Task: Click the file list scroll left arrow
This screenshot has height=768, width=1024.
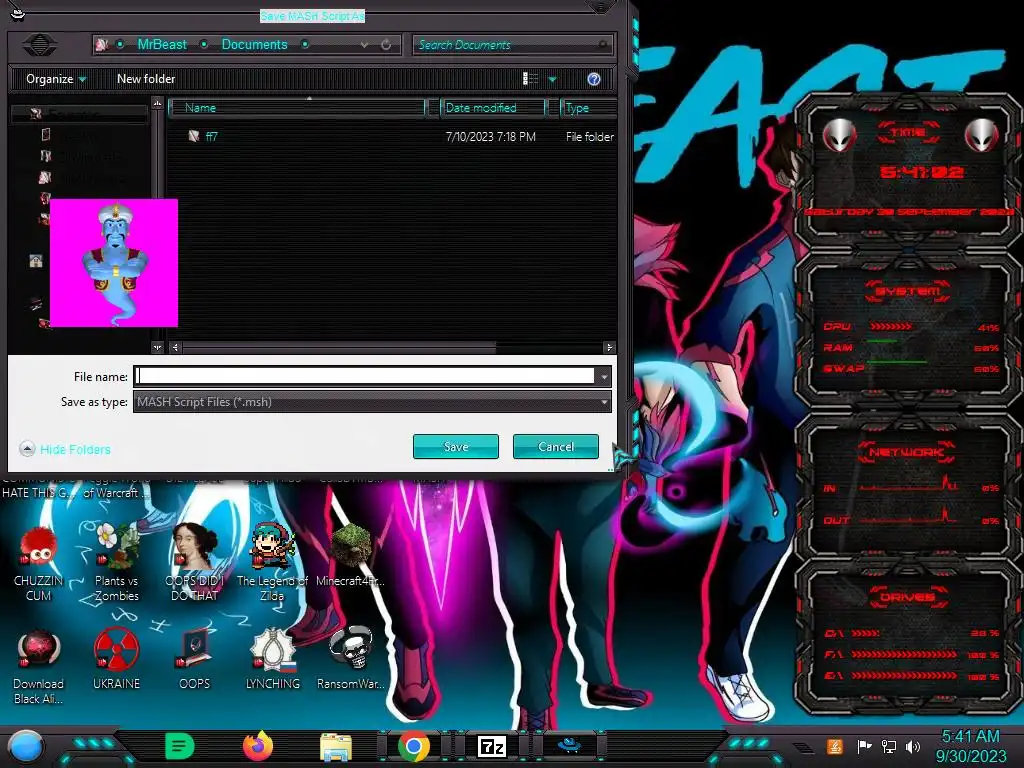Action: (x=175, y=347)
